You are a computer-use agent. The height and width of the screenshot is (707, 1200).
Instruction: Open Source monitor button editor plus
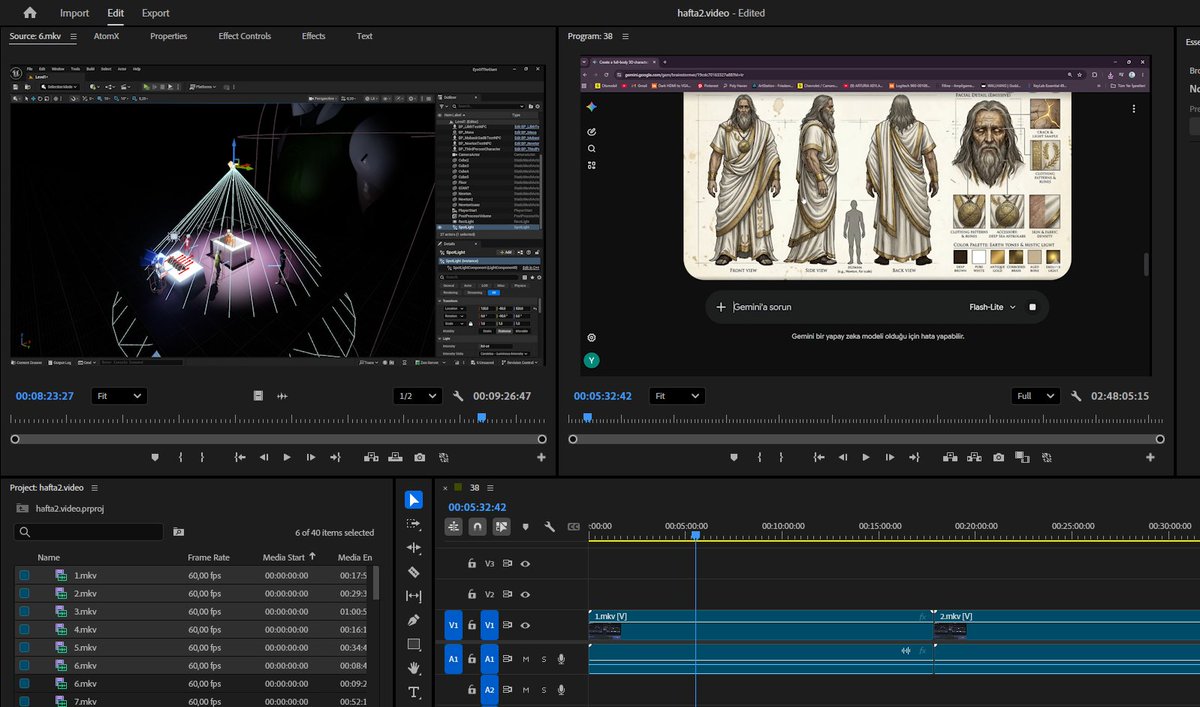click(541, 457)
